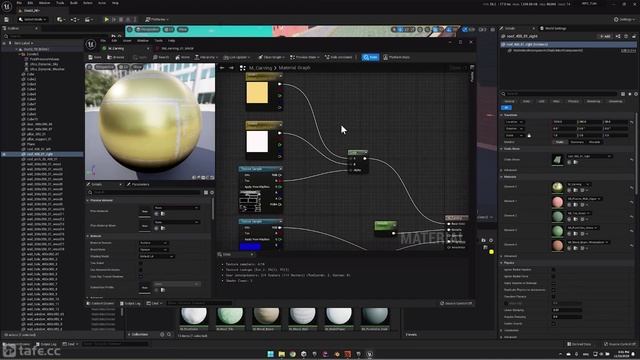Screen dimensions: 640x360
Task: Click M_Carving in the graph breadcrumb
Action: click(x=260, y=68)
